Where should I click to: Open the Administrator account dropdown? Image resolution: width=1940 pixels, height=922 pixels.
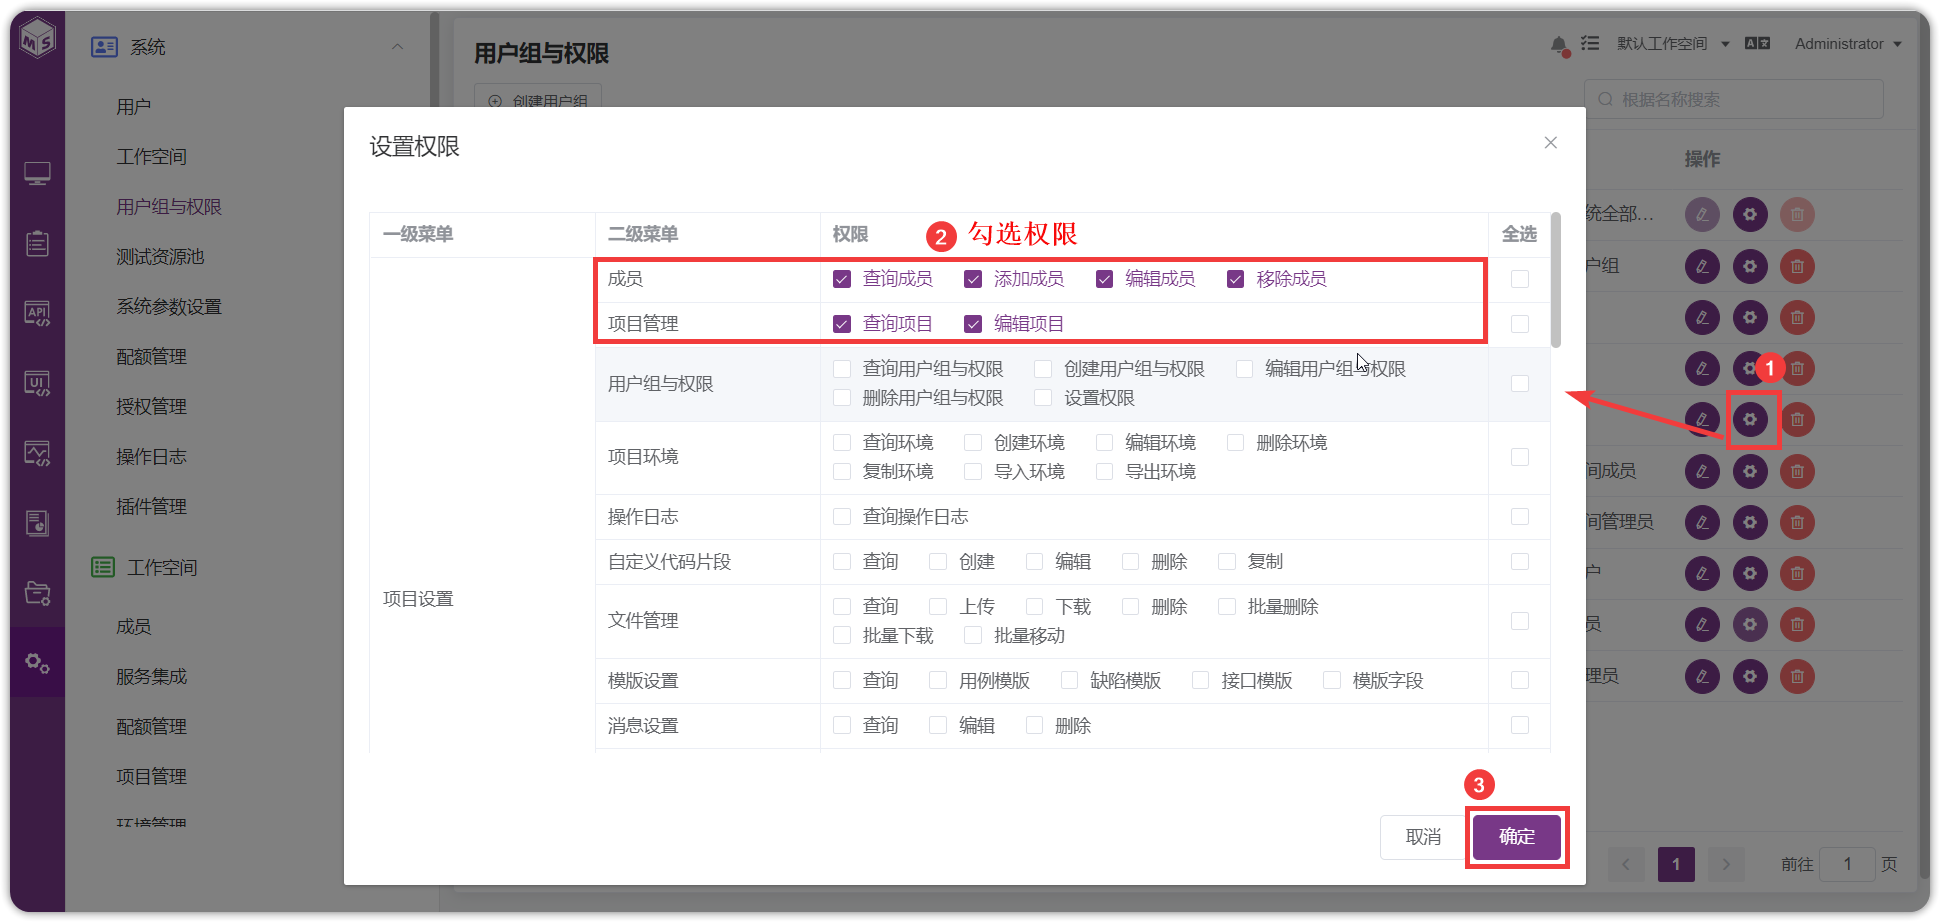tap(1848, 44)
